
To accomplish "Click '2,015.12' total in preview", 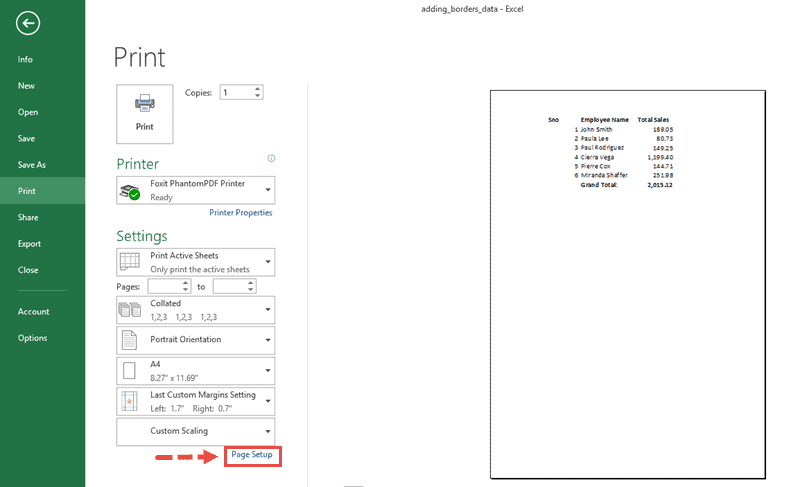I will pos(660,185).
